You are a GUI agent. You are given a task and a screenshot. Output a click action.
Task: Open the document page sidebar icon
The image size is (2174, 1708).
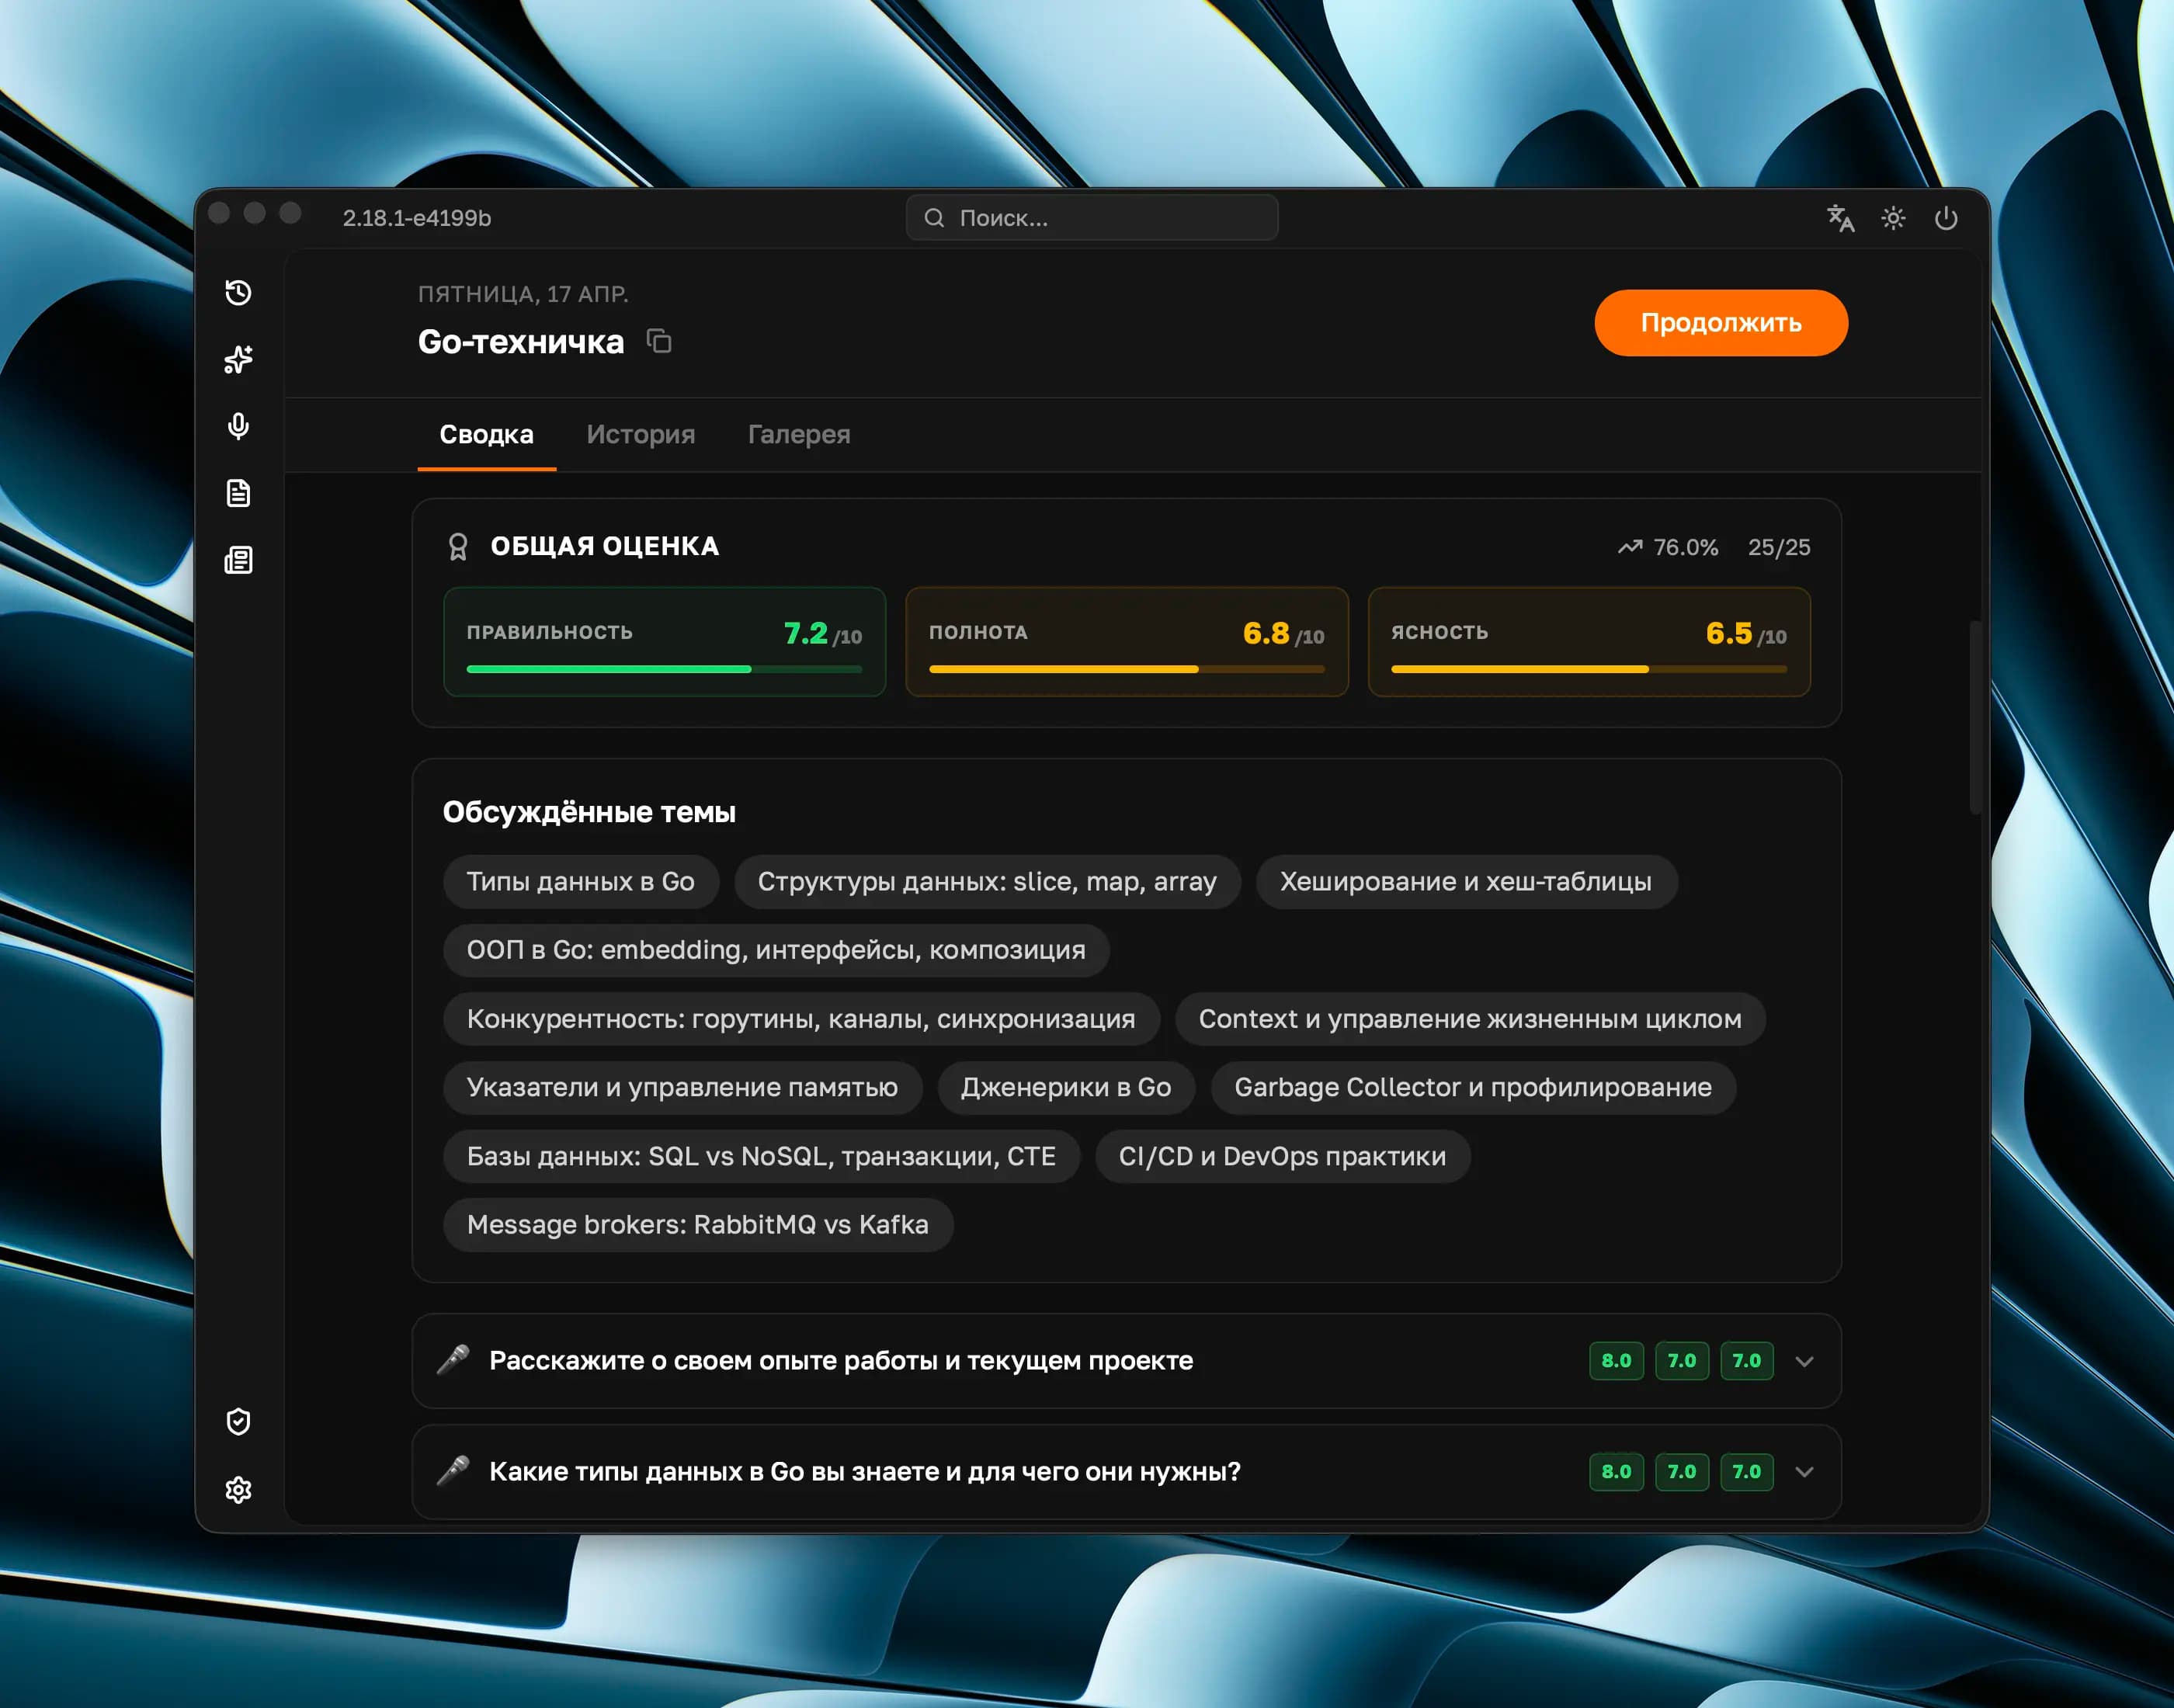(238, 493)
